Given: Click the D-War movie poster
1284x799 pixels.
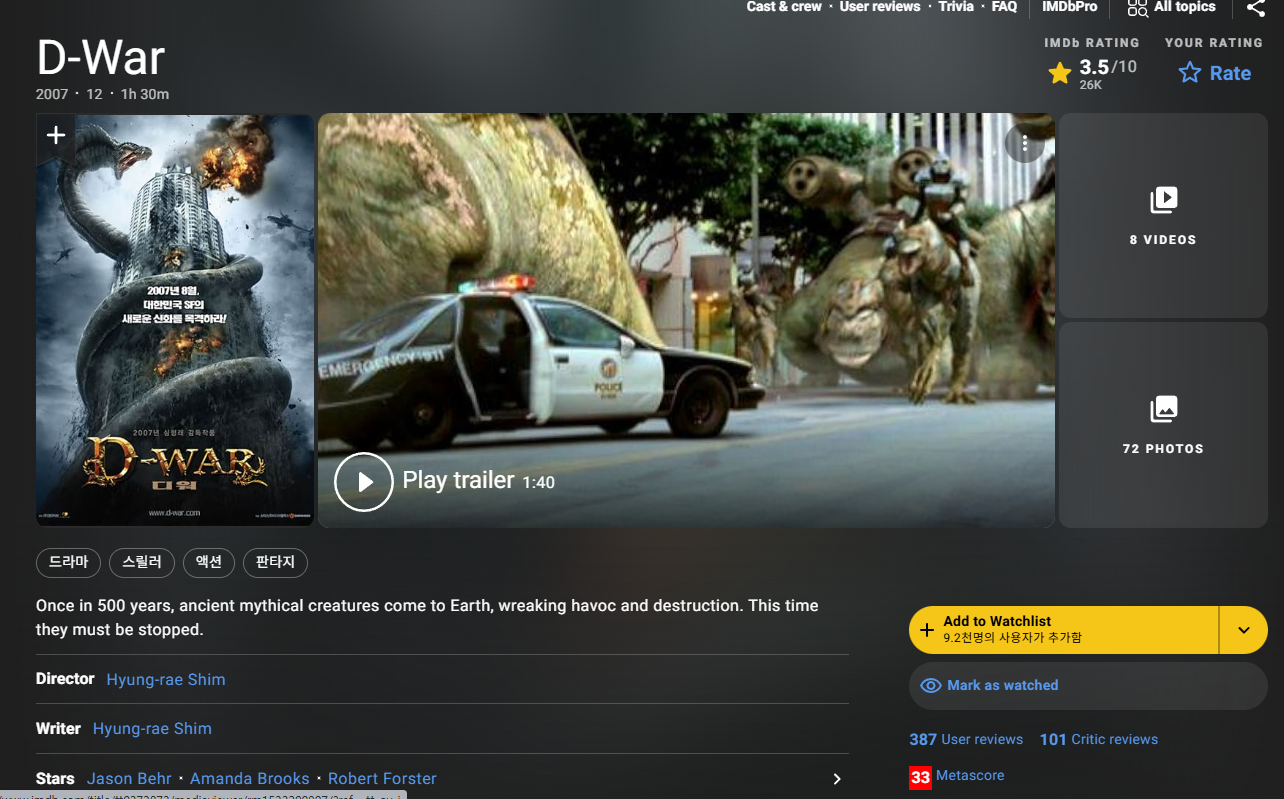Looking at the screenshot, I should (175, 330).
